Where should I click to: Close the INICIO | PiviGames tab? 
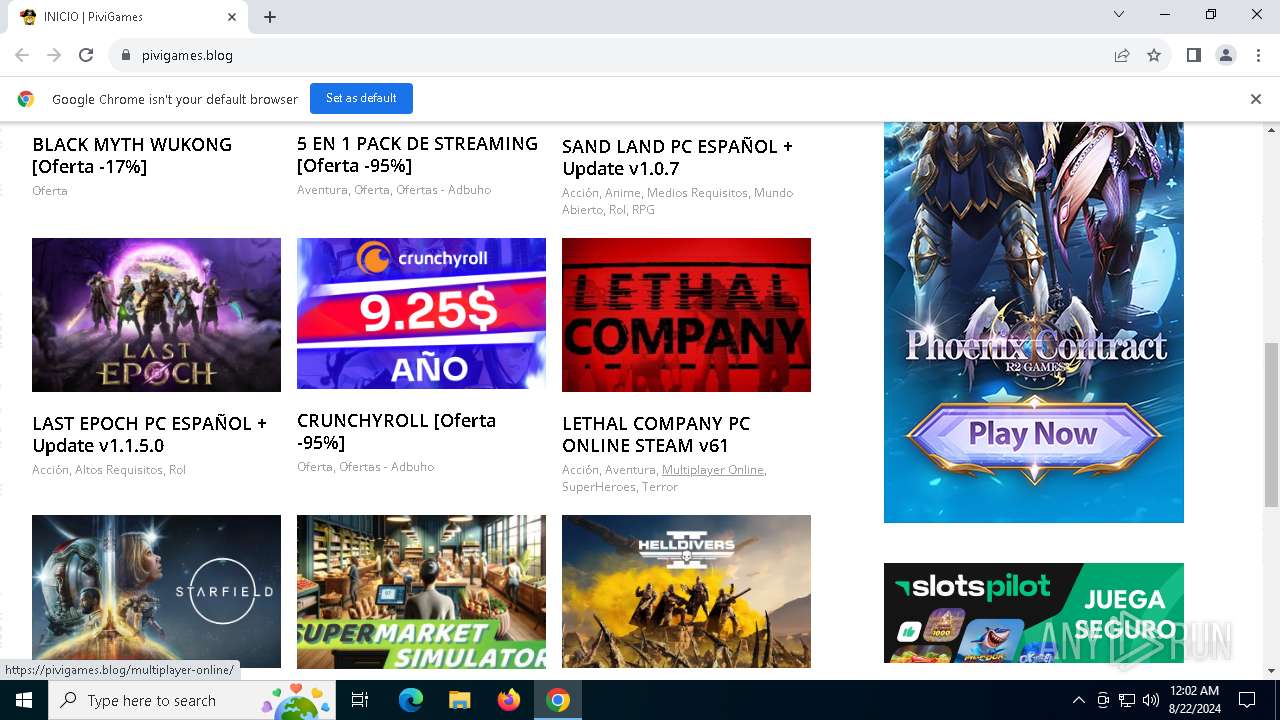click(x=232, y=17)
